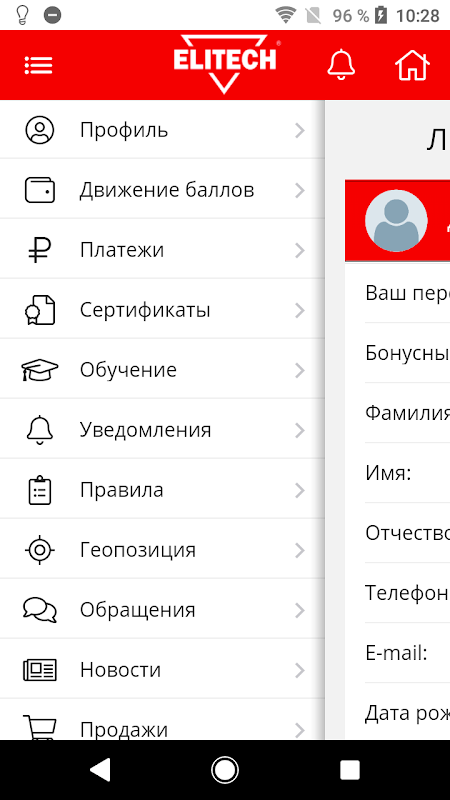Tap the chevron next to Уведомления
The width and height of the screenshot is (450, 800).
point(300,430)
